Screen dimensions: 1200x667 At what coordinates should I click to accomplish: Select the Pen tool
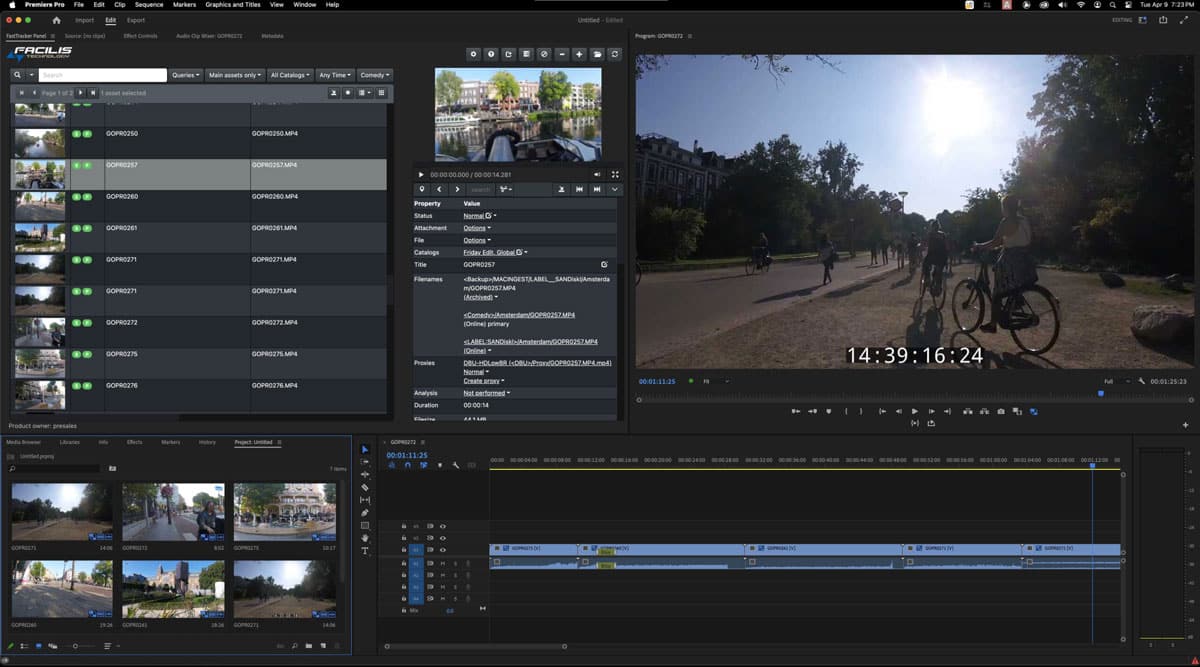(364, 513)
